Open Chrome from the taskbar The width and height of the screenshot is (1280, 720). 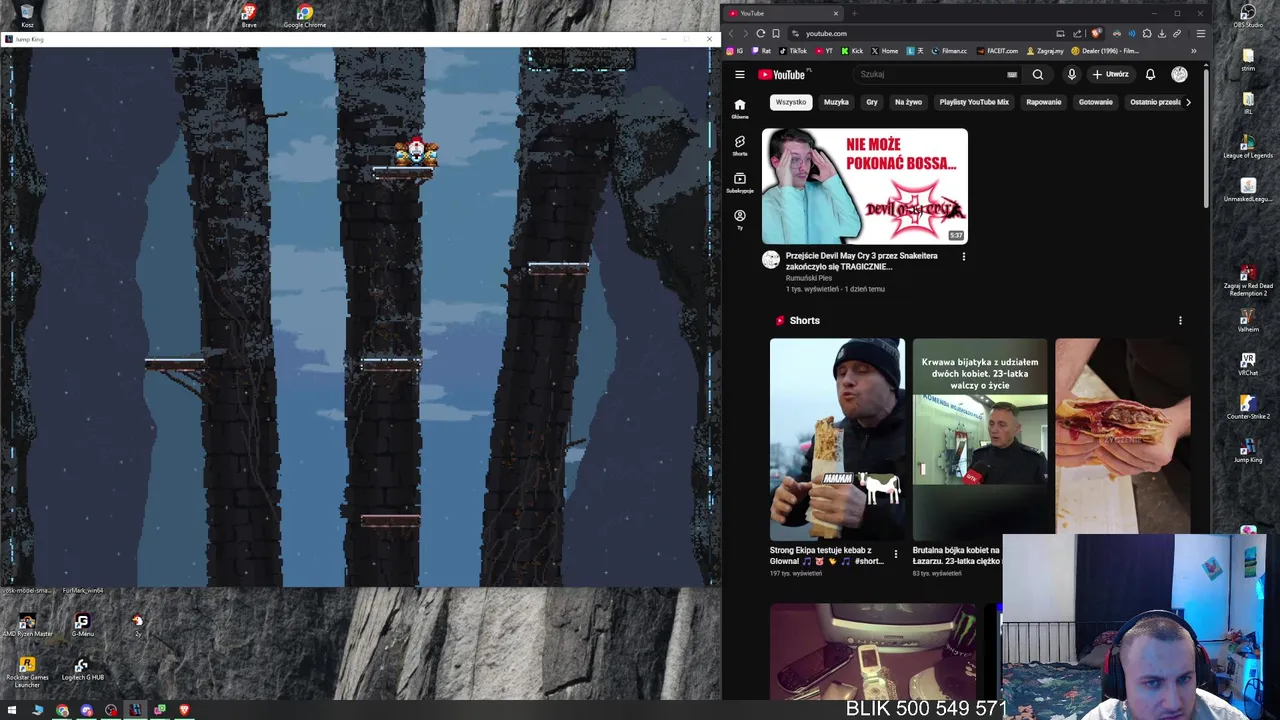point(62,710)
